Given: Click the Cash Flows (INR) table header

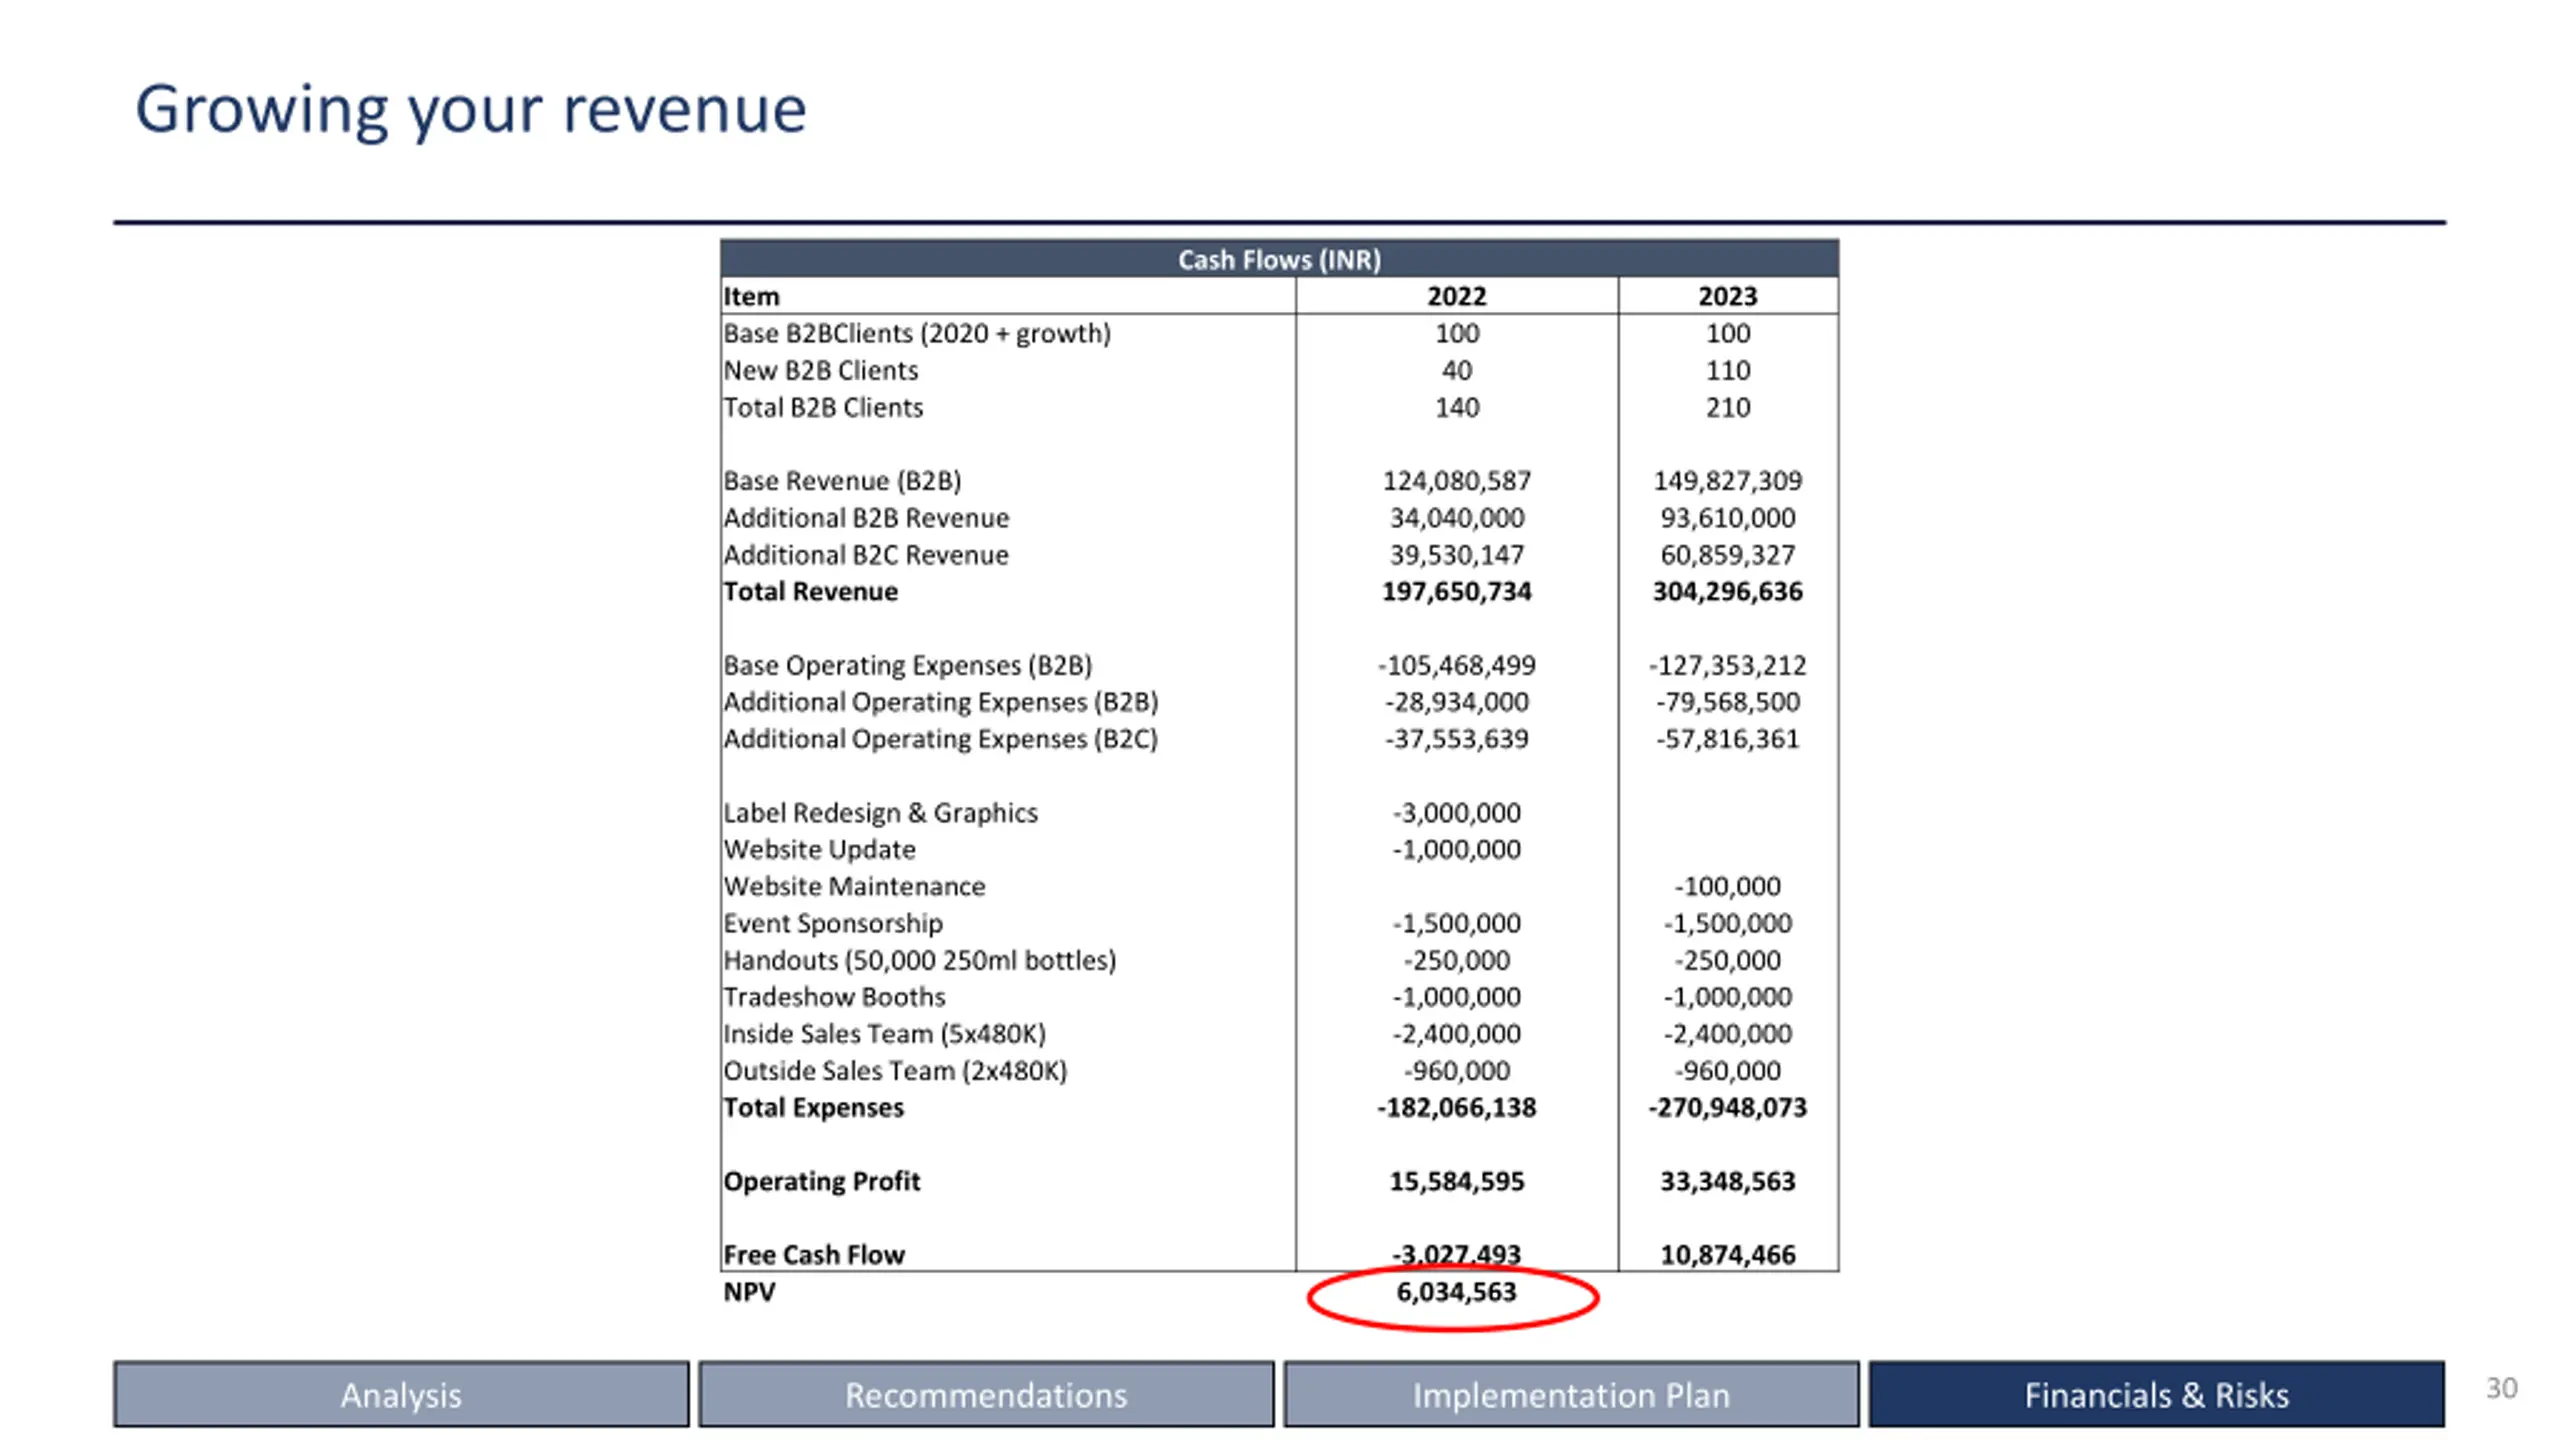Looking at the screenshot, I should tap(1279, 259).
